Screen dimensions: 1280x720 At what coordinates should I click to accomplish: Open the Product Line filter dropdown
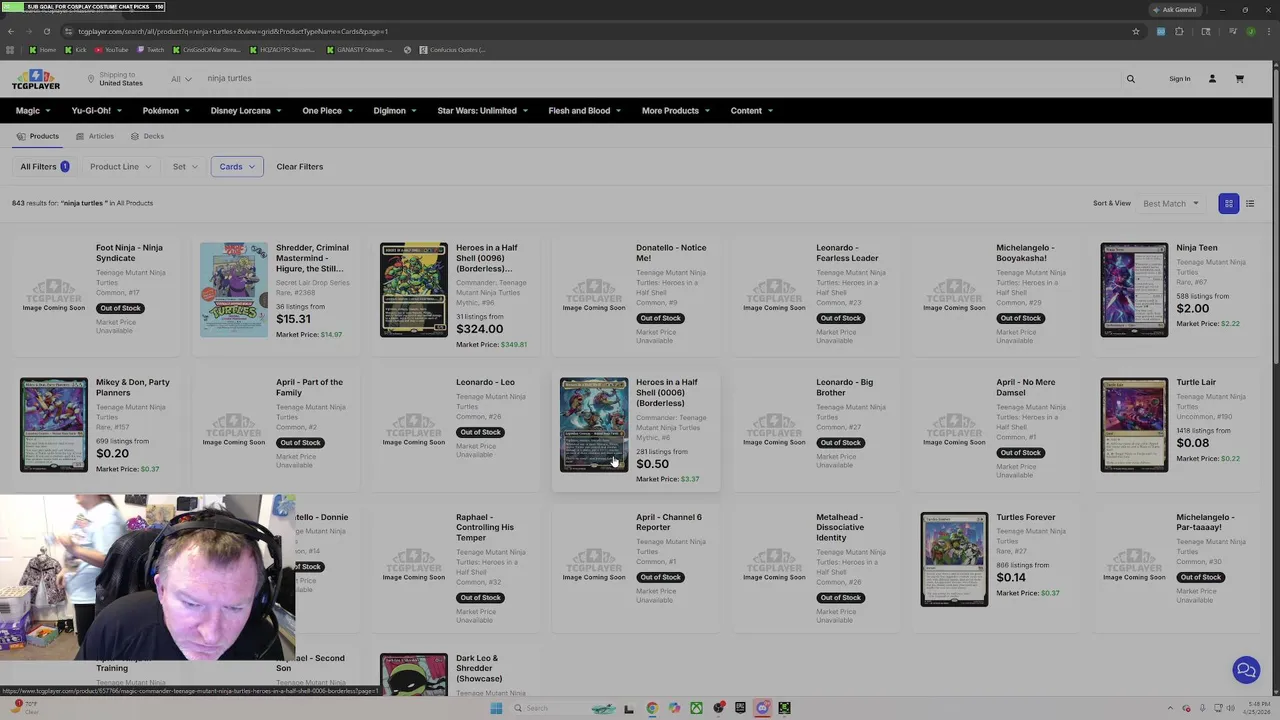click(x=120, y=167)
